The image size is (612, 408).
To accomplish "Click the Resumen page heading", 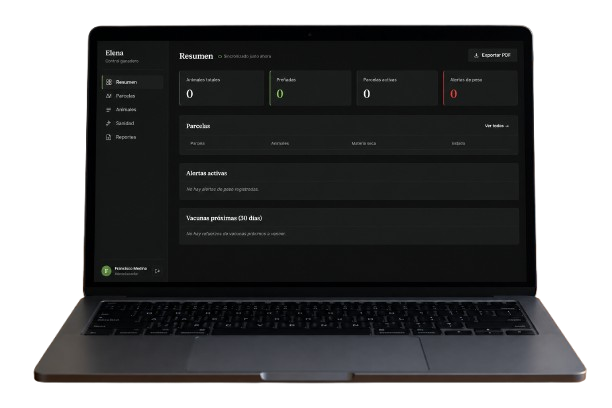I will click(196, 56).
